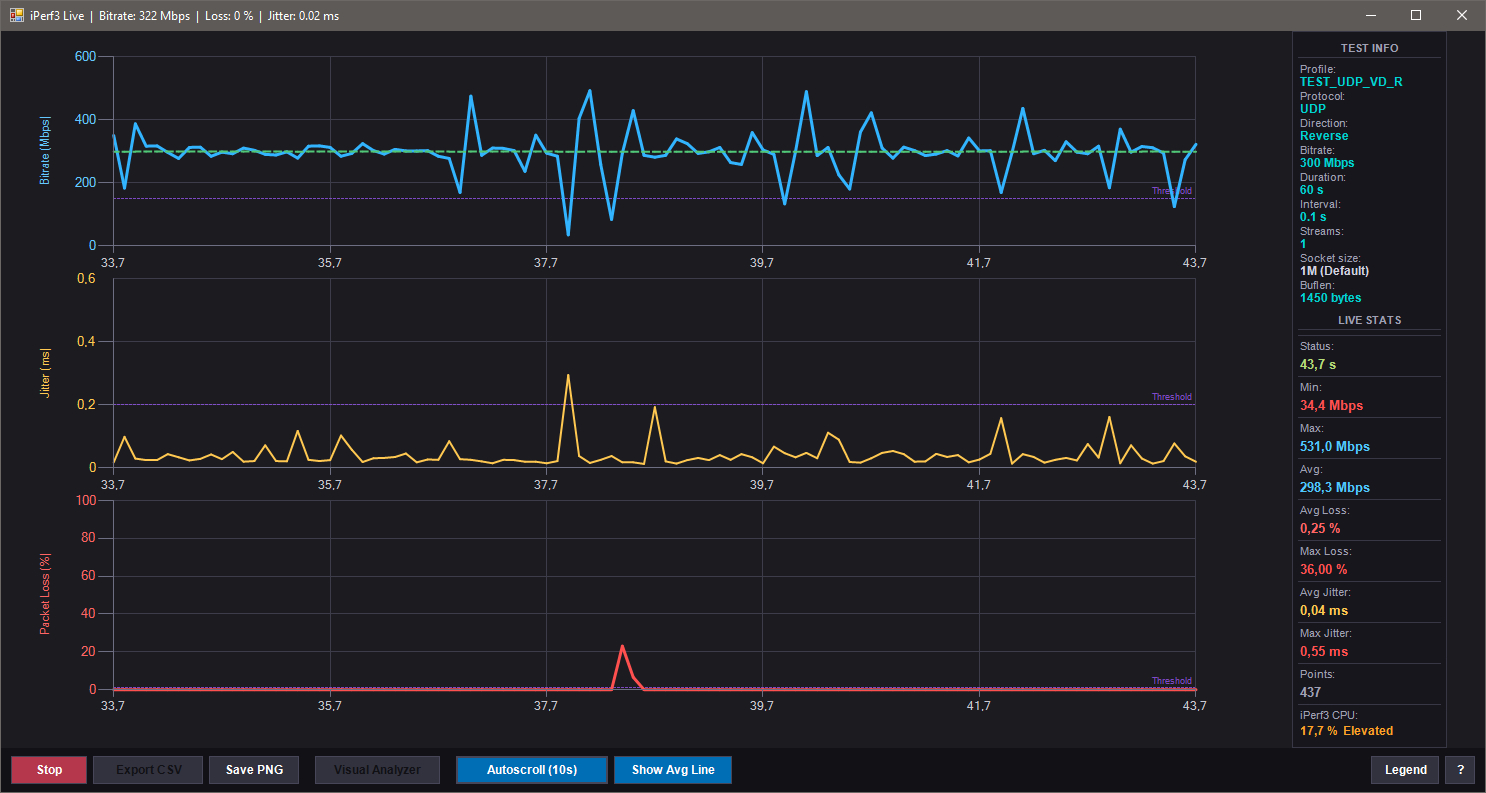Open the Legend window

tap(1405, 770)
